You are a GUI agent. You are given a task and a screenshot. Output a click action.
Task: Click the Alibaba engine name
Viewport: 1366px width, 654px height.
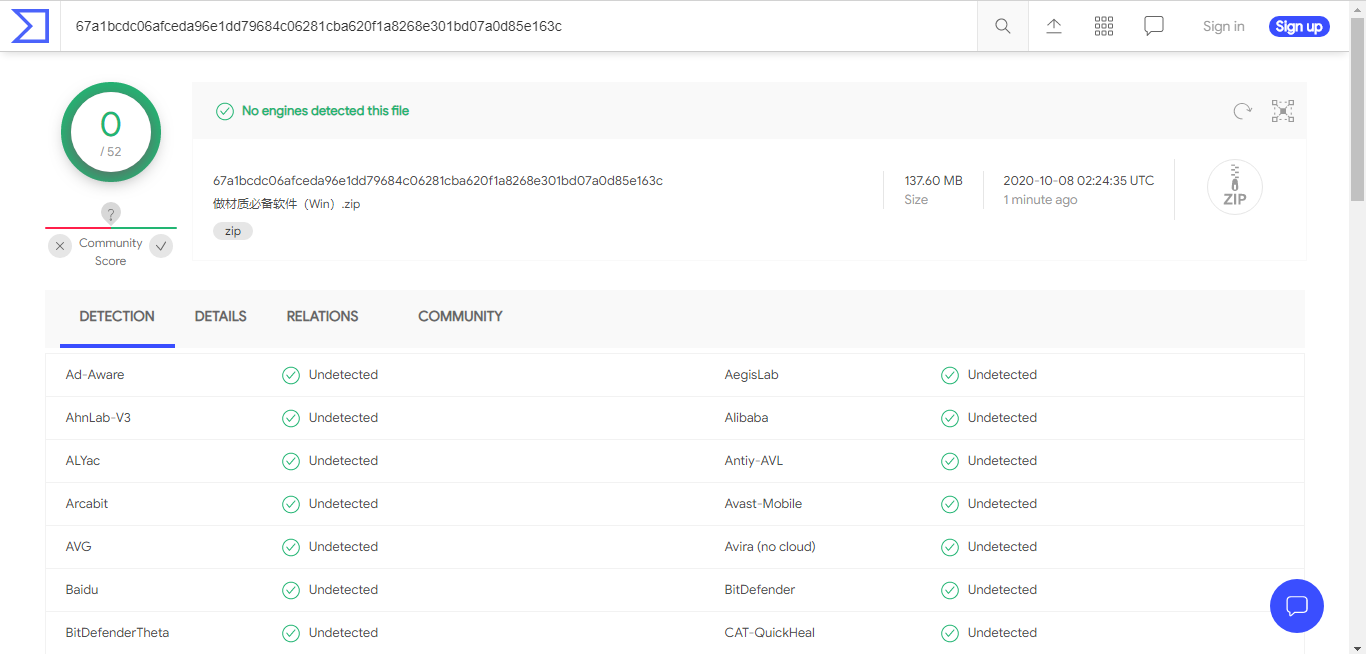click(747, 418)
